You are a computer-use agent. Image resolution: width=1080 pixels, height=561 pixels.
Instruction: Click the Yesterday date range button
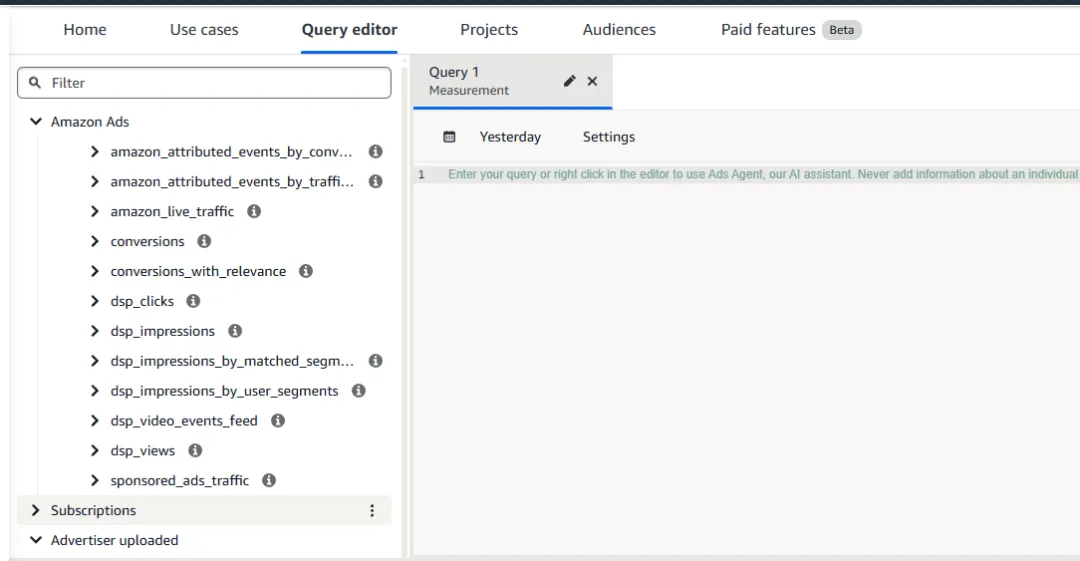tap(510, 136)
